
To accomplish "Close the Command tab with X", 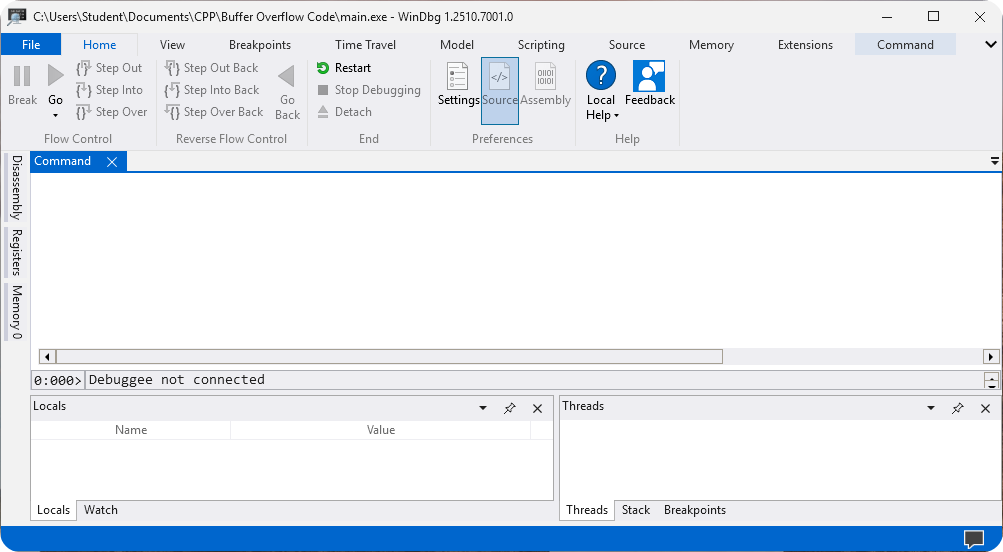I will [x=112, y=162].
